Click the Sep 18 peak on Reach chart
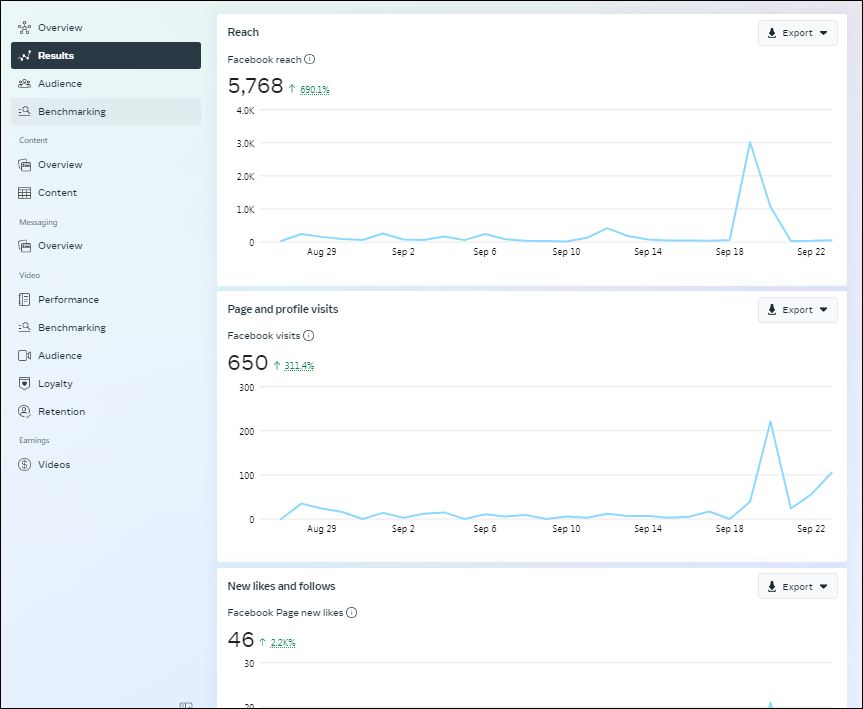 [x=750, y=143]
